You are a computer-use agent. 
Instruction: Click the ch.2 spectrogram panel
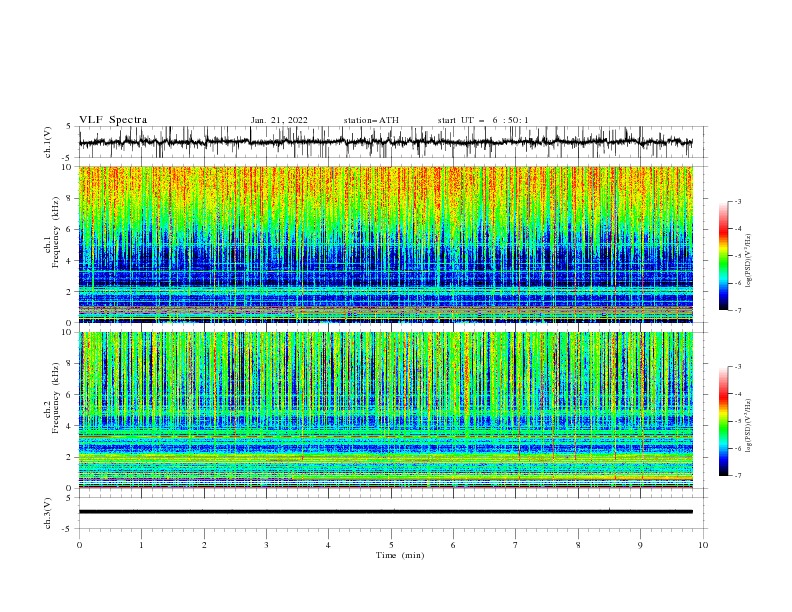(385, 410)
